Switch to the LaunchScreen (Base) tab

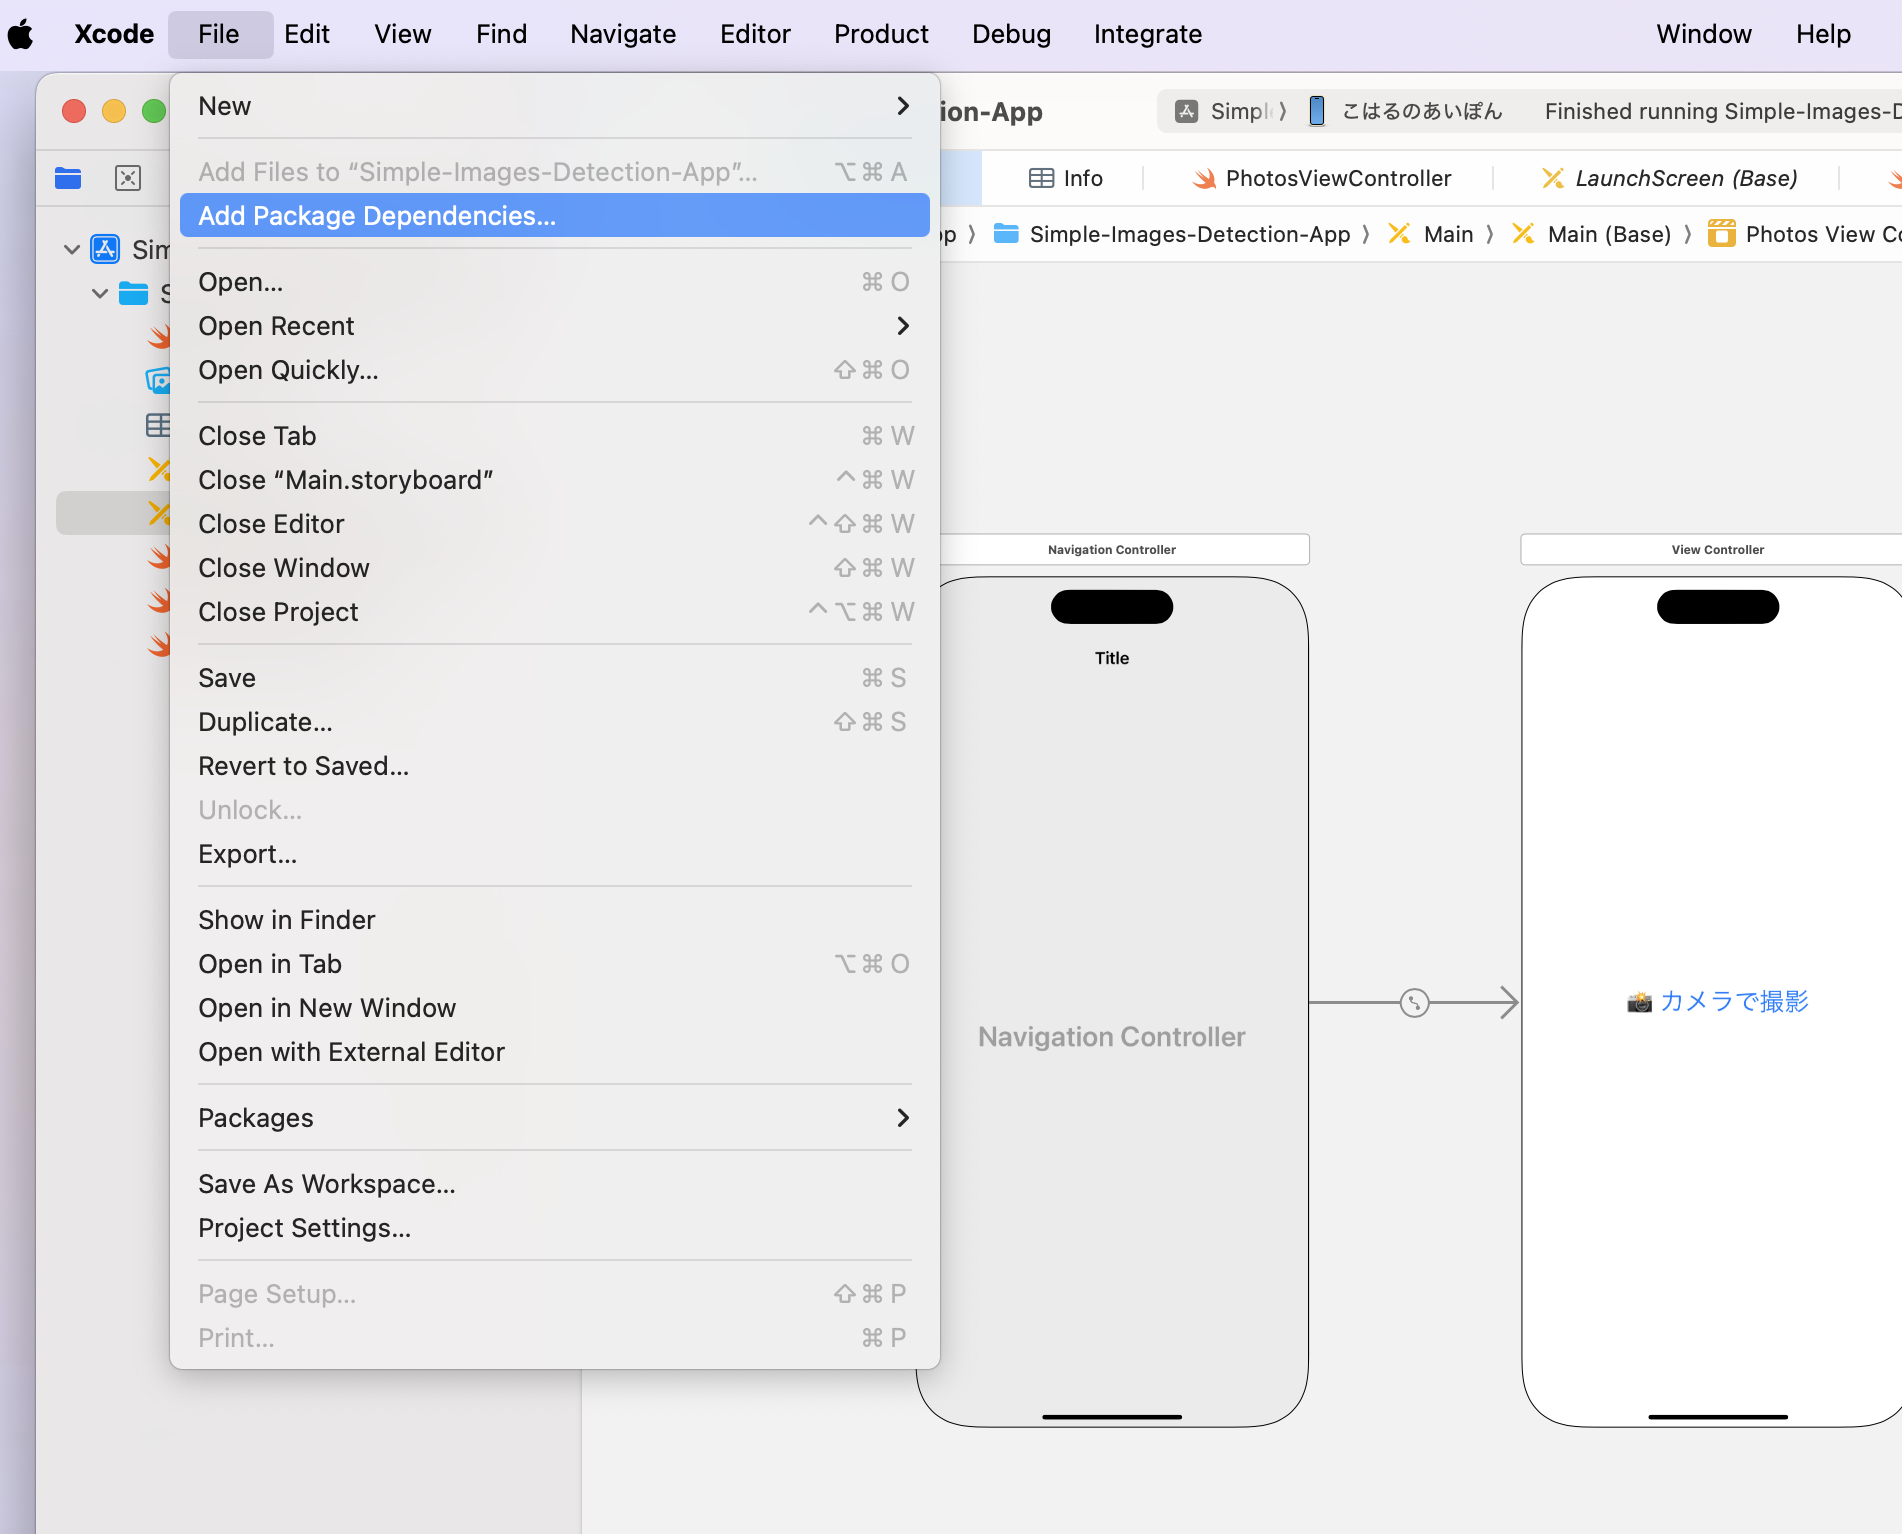[1670, 178]
